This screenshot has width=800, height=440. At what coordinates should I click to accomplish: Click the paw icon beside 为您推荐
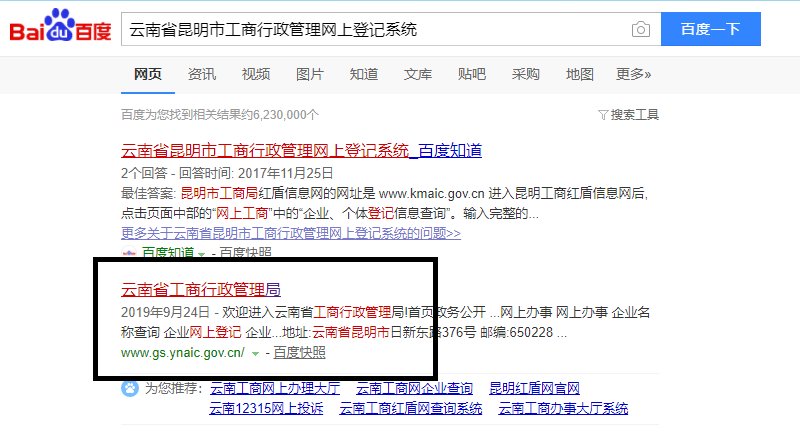130,388
